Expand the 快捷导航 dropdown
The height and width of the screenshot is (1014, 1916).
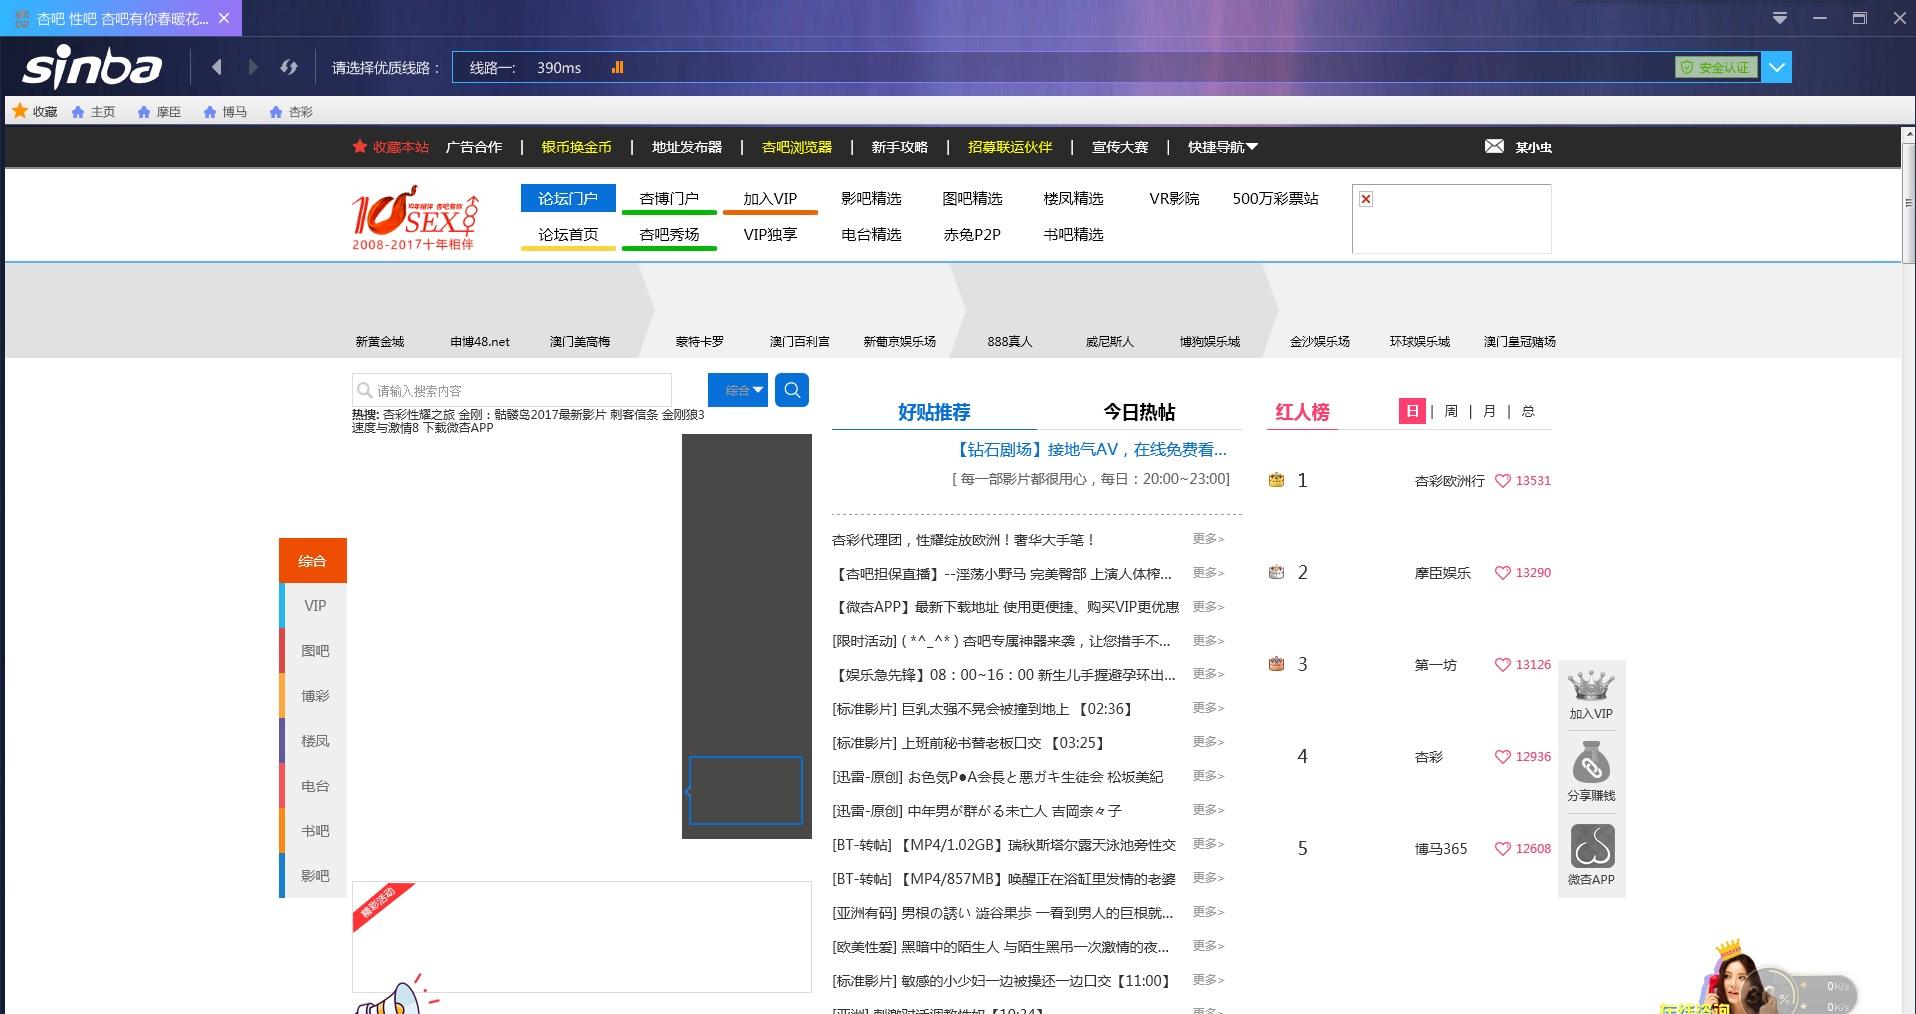tap(1222, 147)
